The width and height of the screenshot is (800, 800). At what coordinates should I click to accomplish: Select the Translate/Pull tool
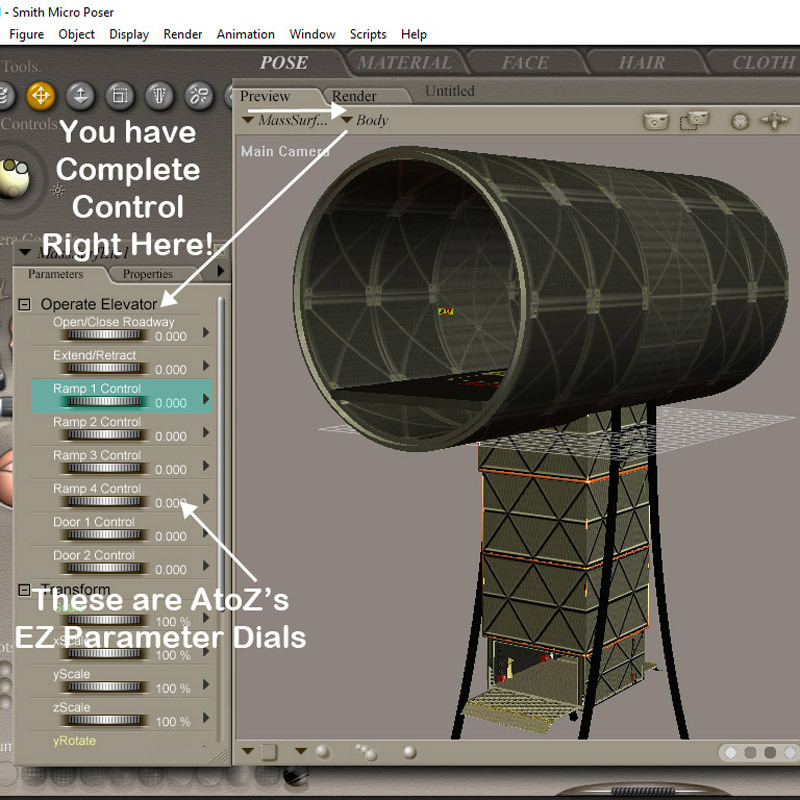(41, 95)
